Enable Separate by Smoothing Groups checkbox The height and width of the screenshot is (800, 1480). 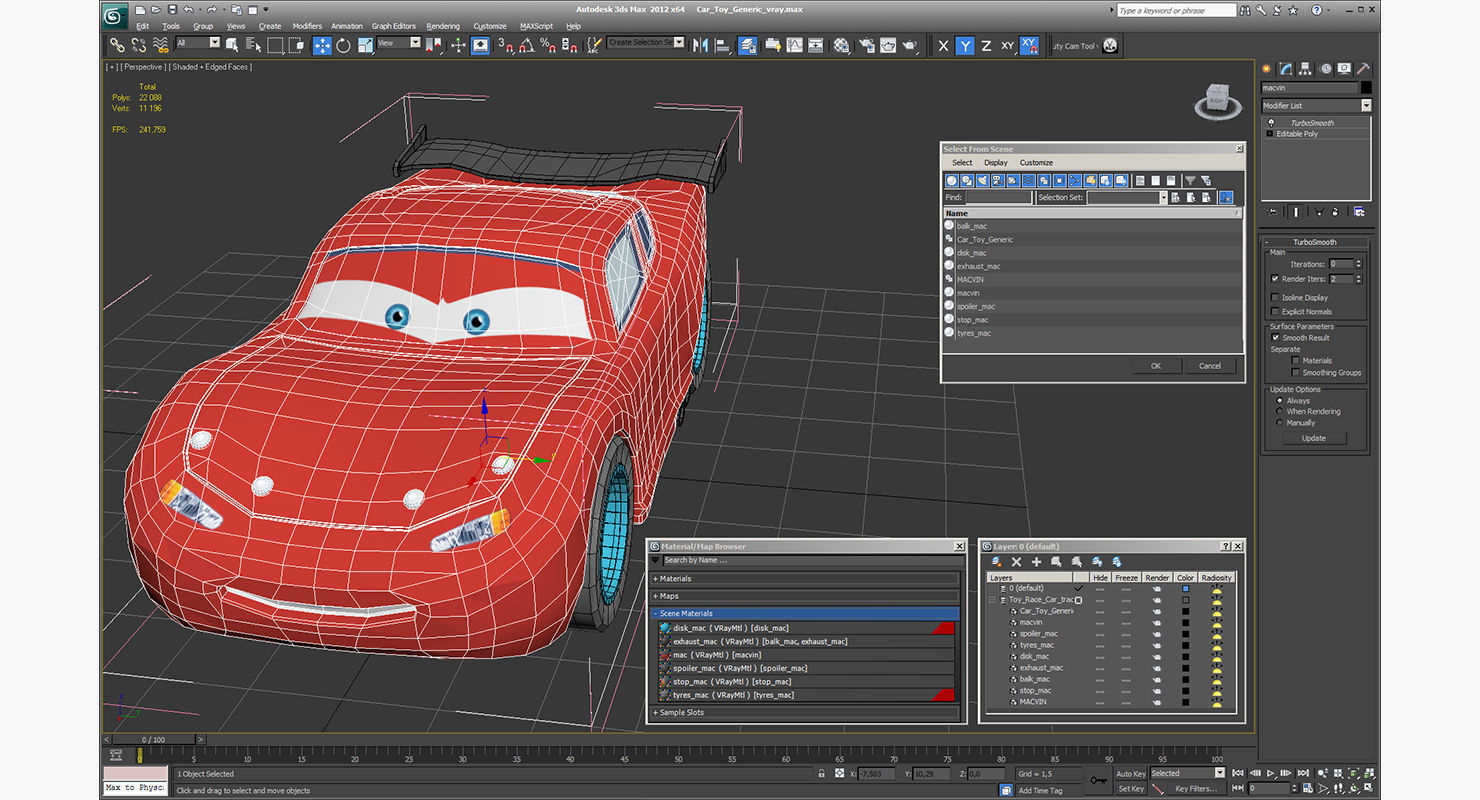pyautogui.click(x=1296, y=372)
